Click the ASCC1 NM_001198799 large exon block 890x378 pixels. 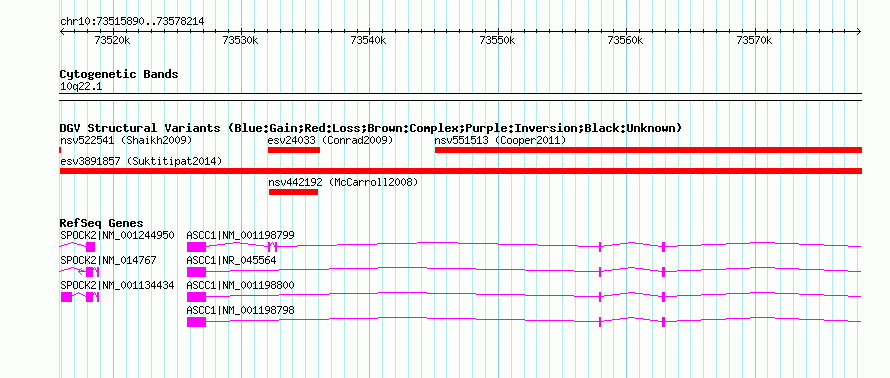tap(196, 247)
